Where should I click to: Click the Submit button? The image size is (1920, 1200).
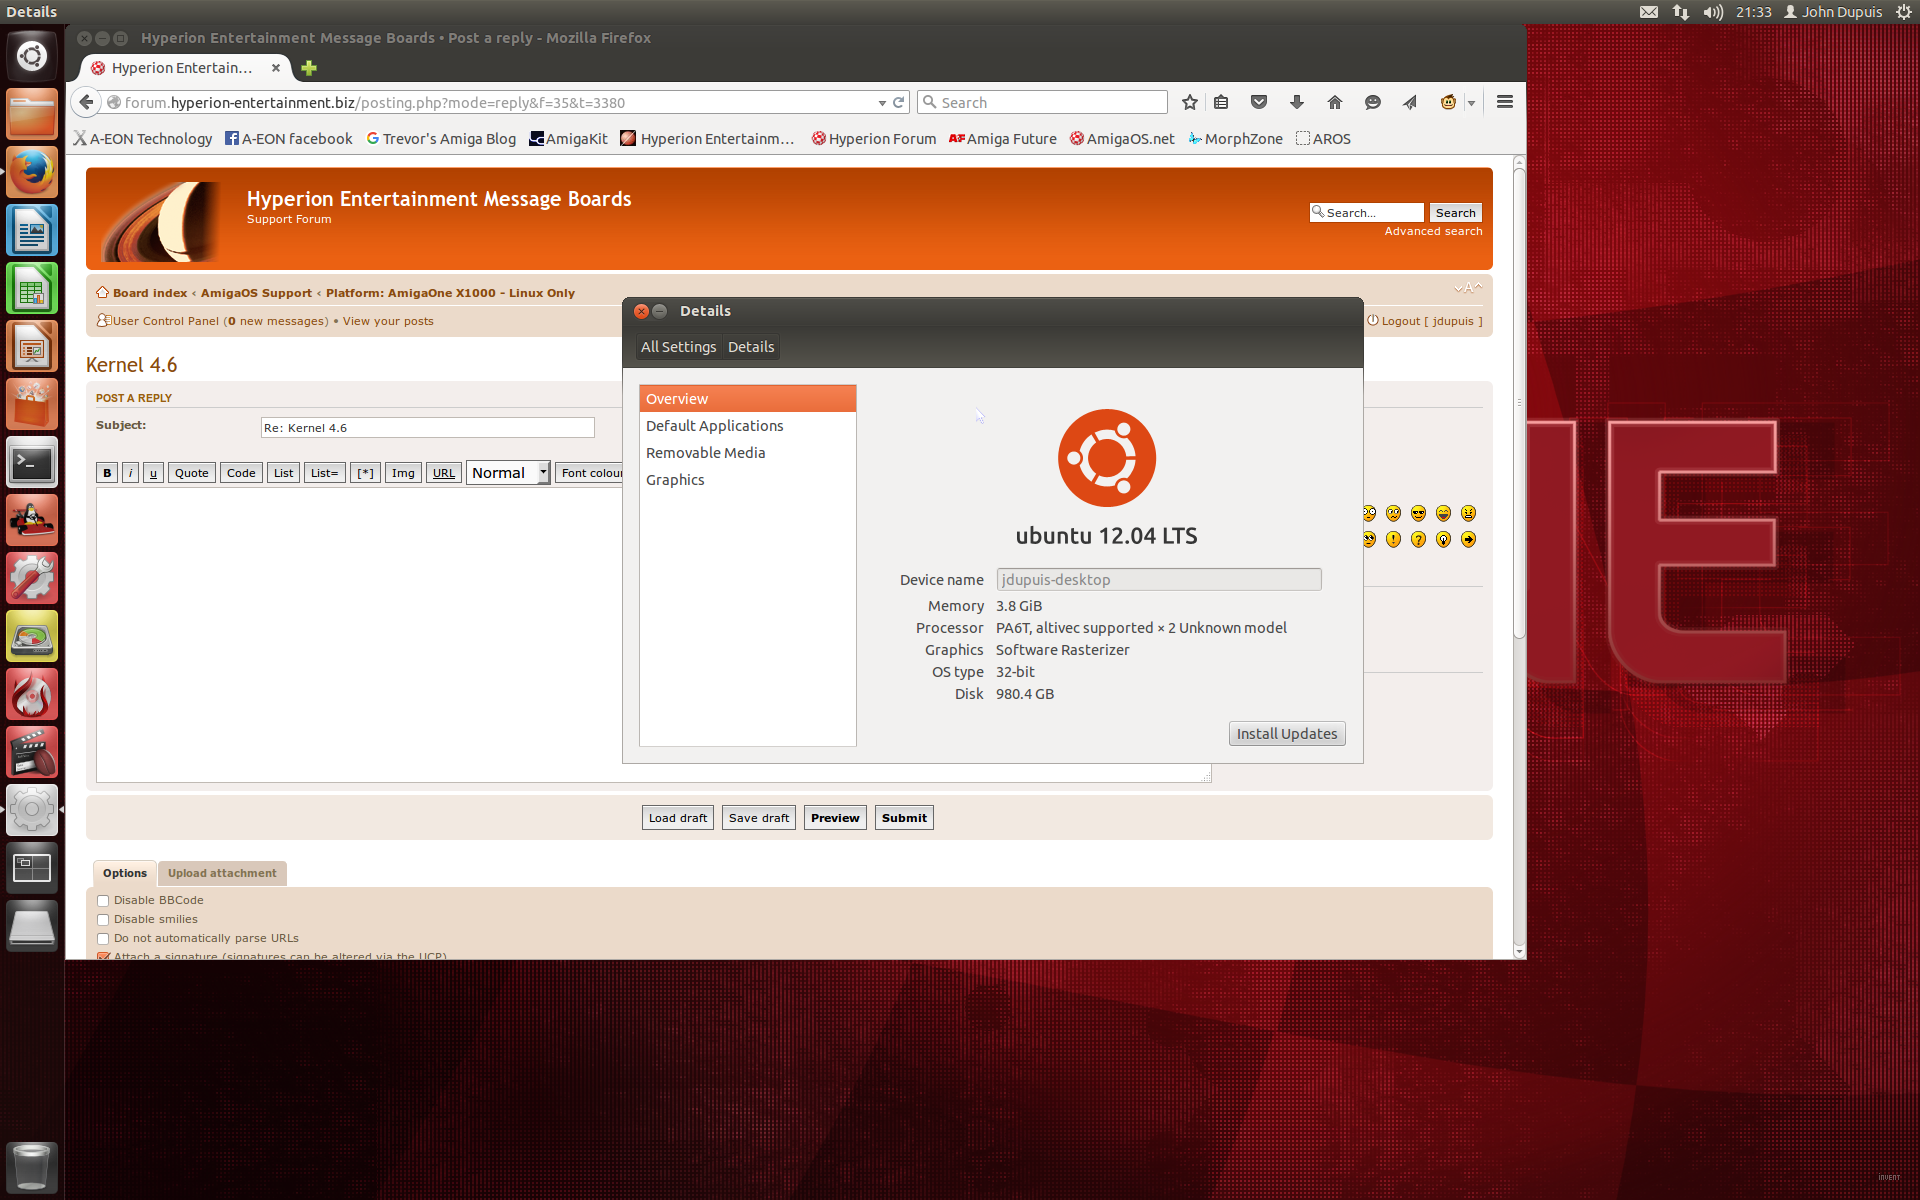(904, 818)
